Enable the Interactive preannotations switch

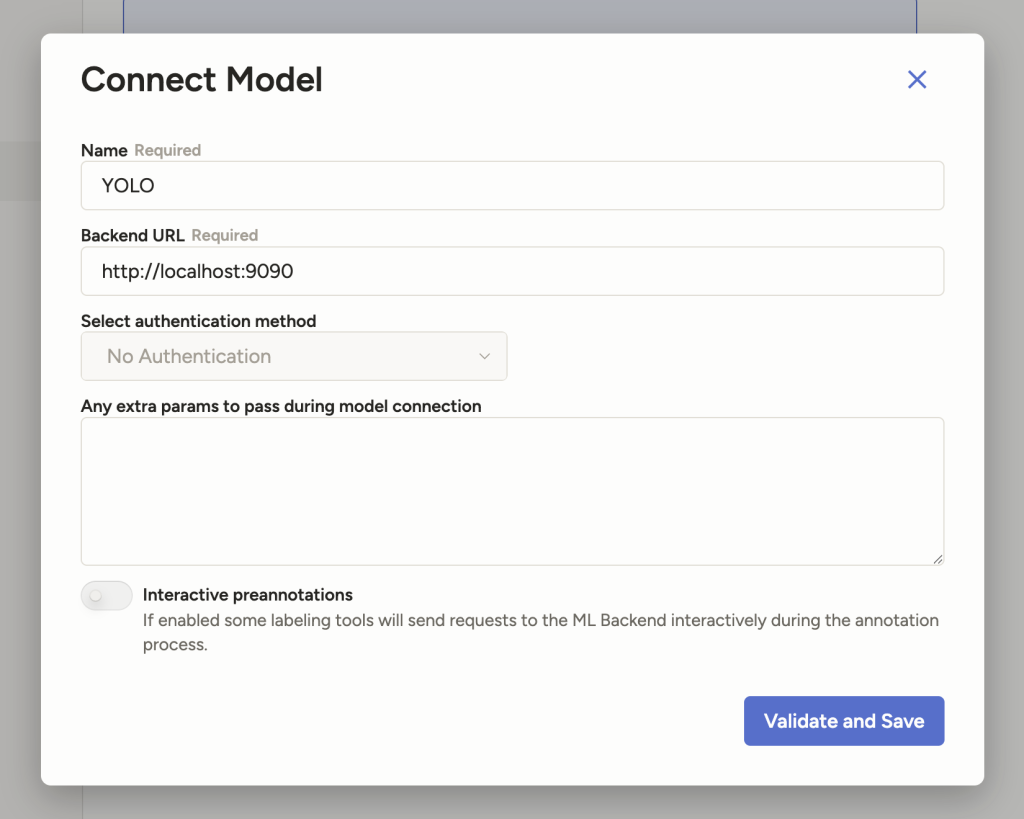107,595
